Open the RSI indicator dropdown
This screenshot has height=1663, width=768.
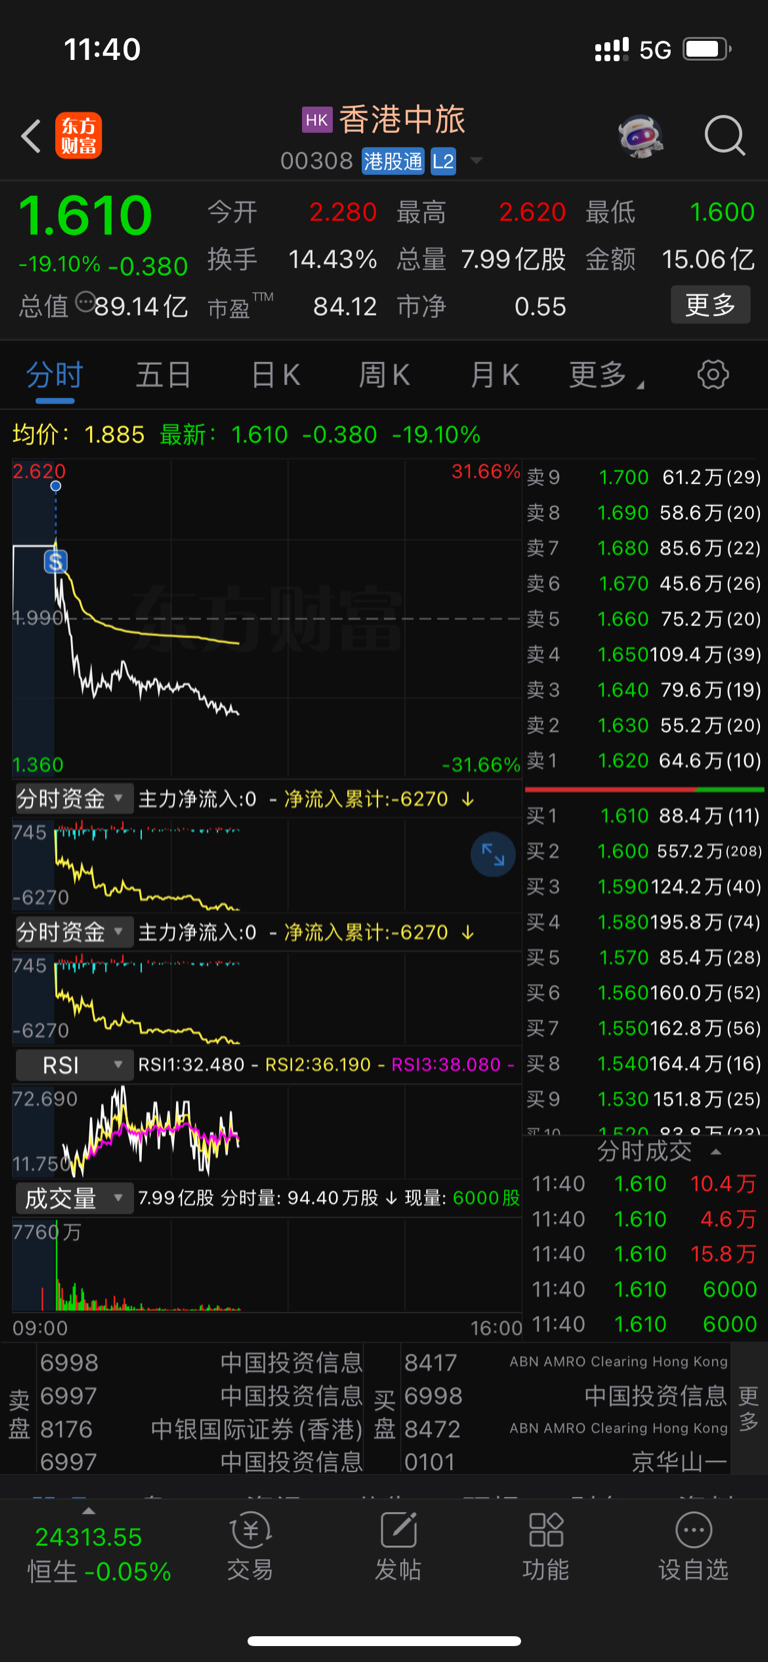point(73,1065)
